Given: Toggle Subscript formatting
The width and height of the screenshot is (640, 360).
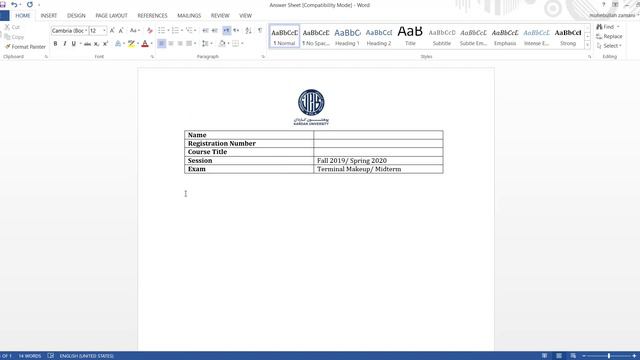Looking at the screenshot, I should click(96, 44).
